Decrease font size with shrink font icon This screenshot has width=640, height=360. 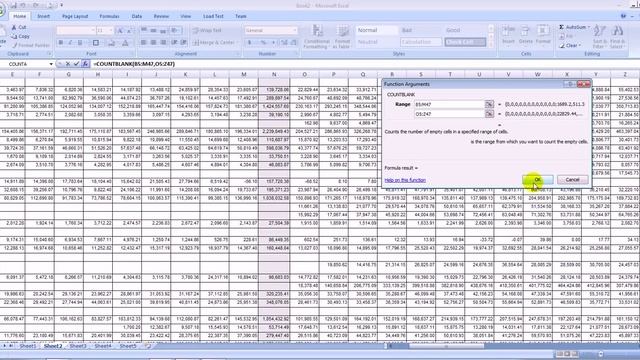[x=129, y=31]
